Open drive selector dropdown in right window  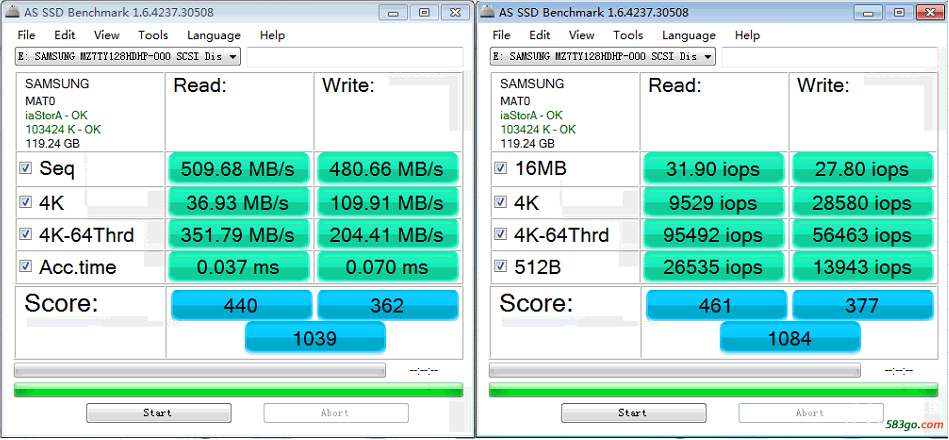[603, 57]
